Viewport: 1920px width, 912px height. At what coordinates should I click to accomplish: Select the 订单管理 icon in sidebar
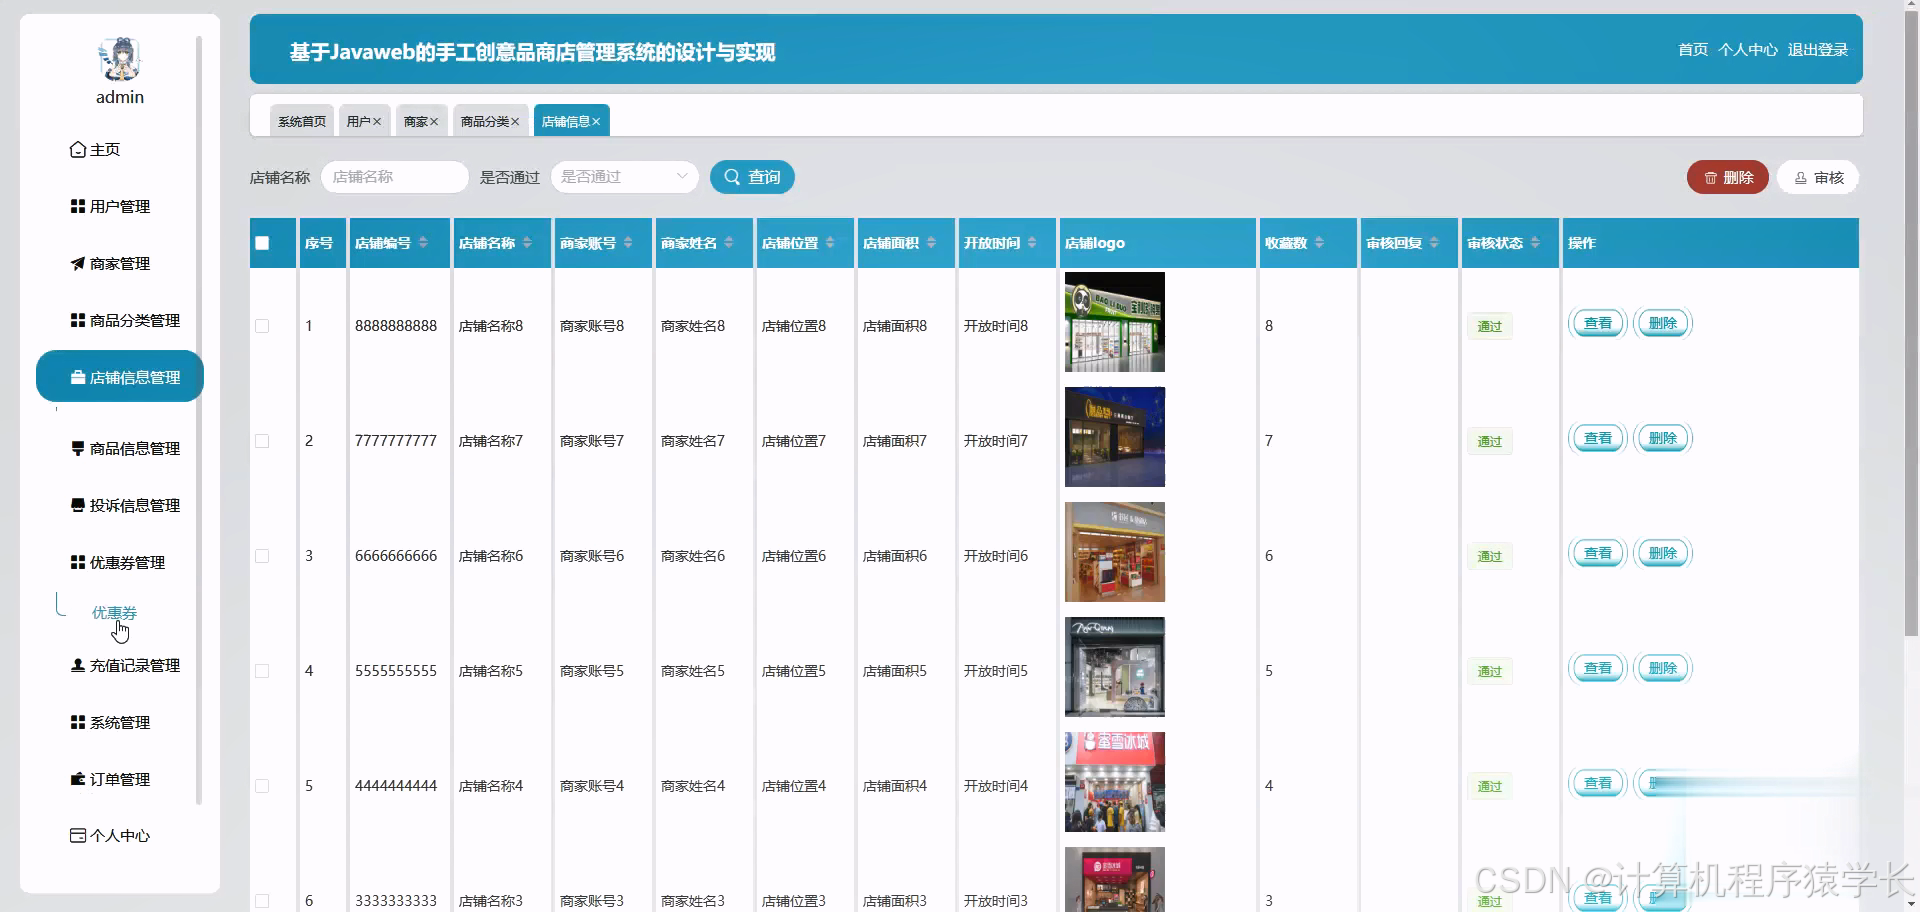(x=77, y=779)
